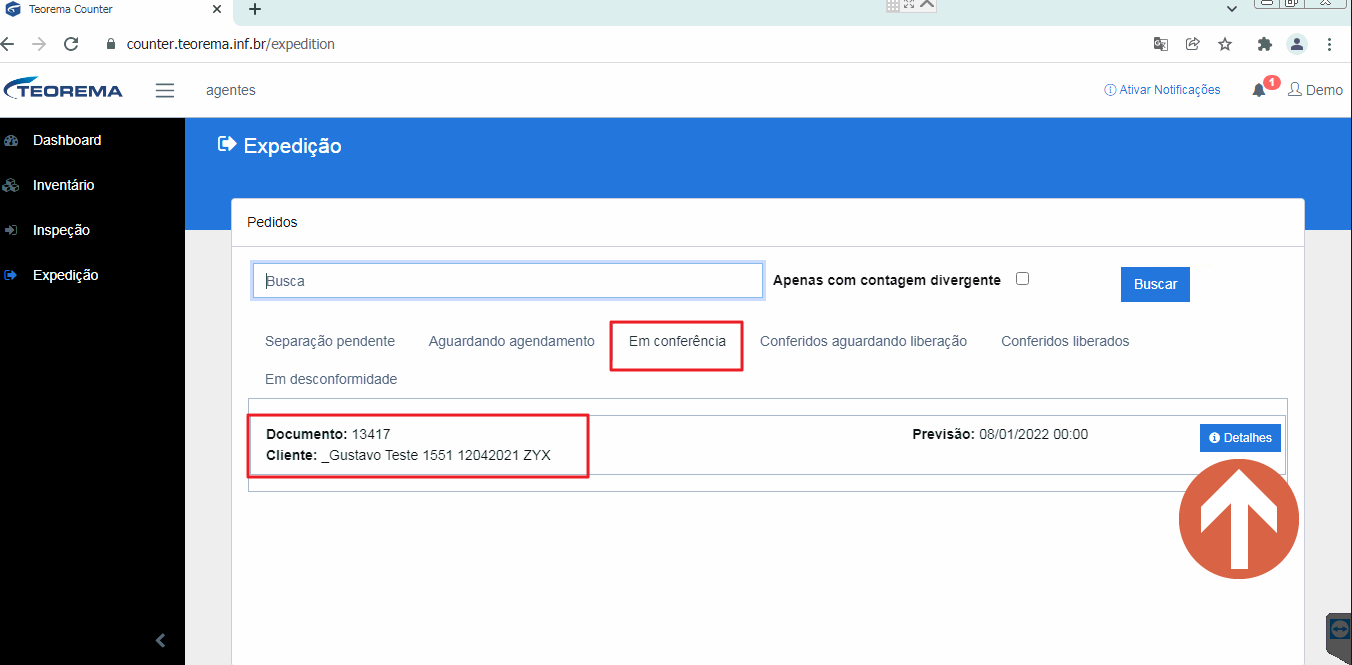Open the tab search dropdown chevron
The height and width of the screenshot is (665, 1352).
click(x=1232, y=8)
